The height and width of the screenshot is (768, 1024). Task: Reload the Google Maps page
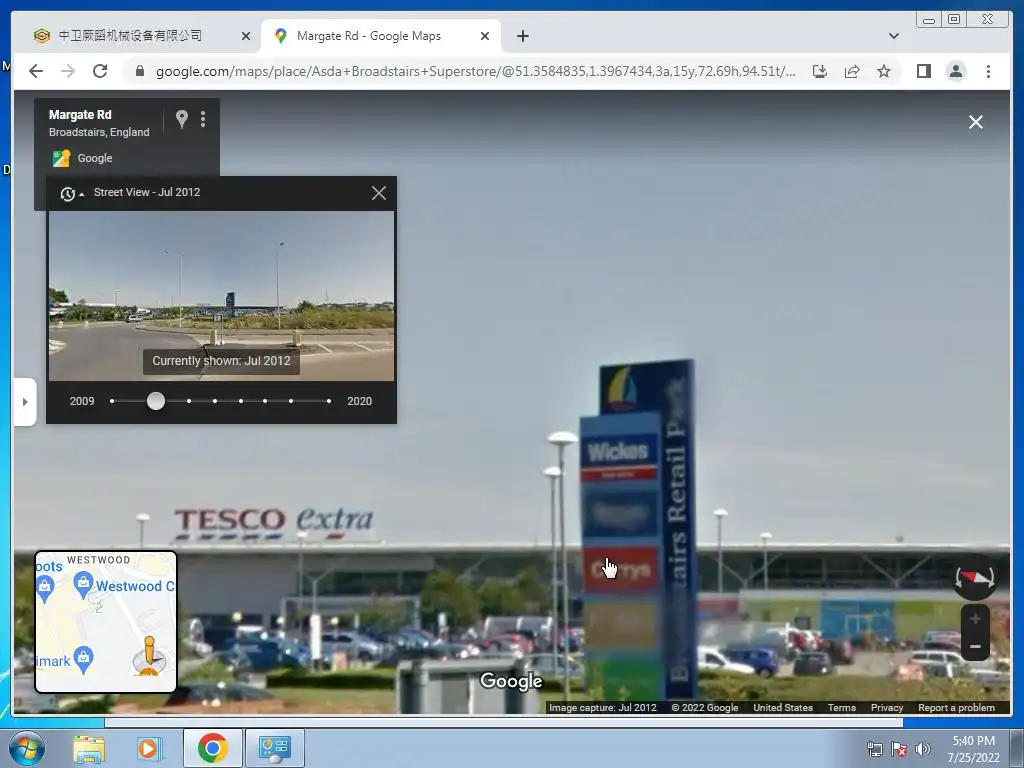coord(100,71)
